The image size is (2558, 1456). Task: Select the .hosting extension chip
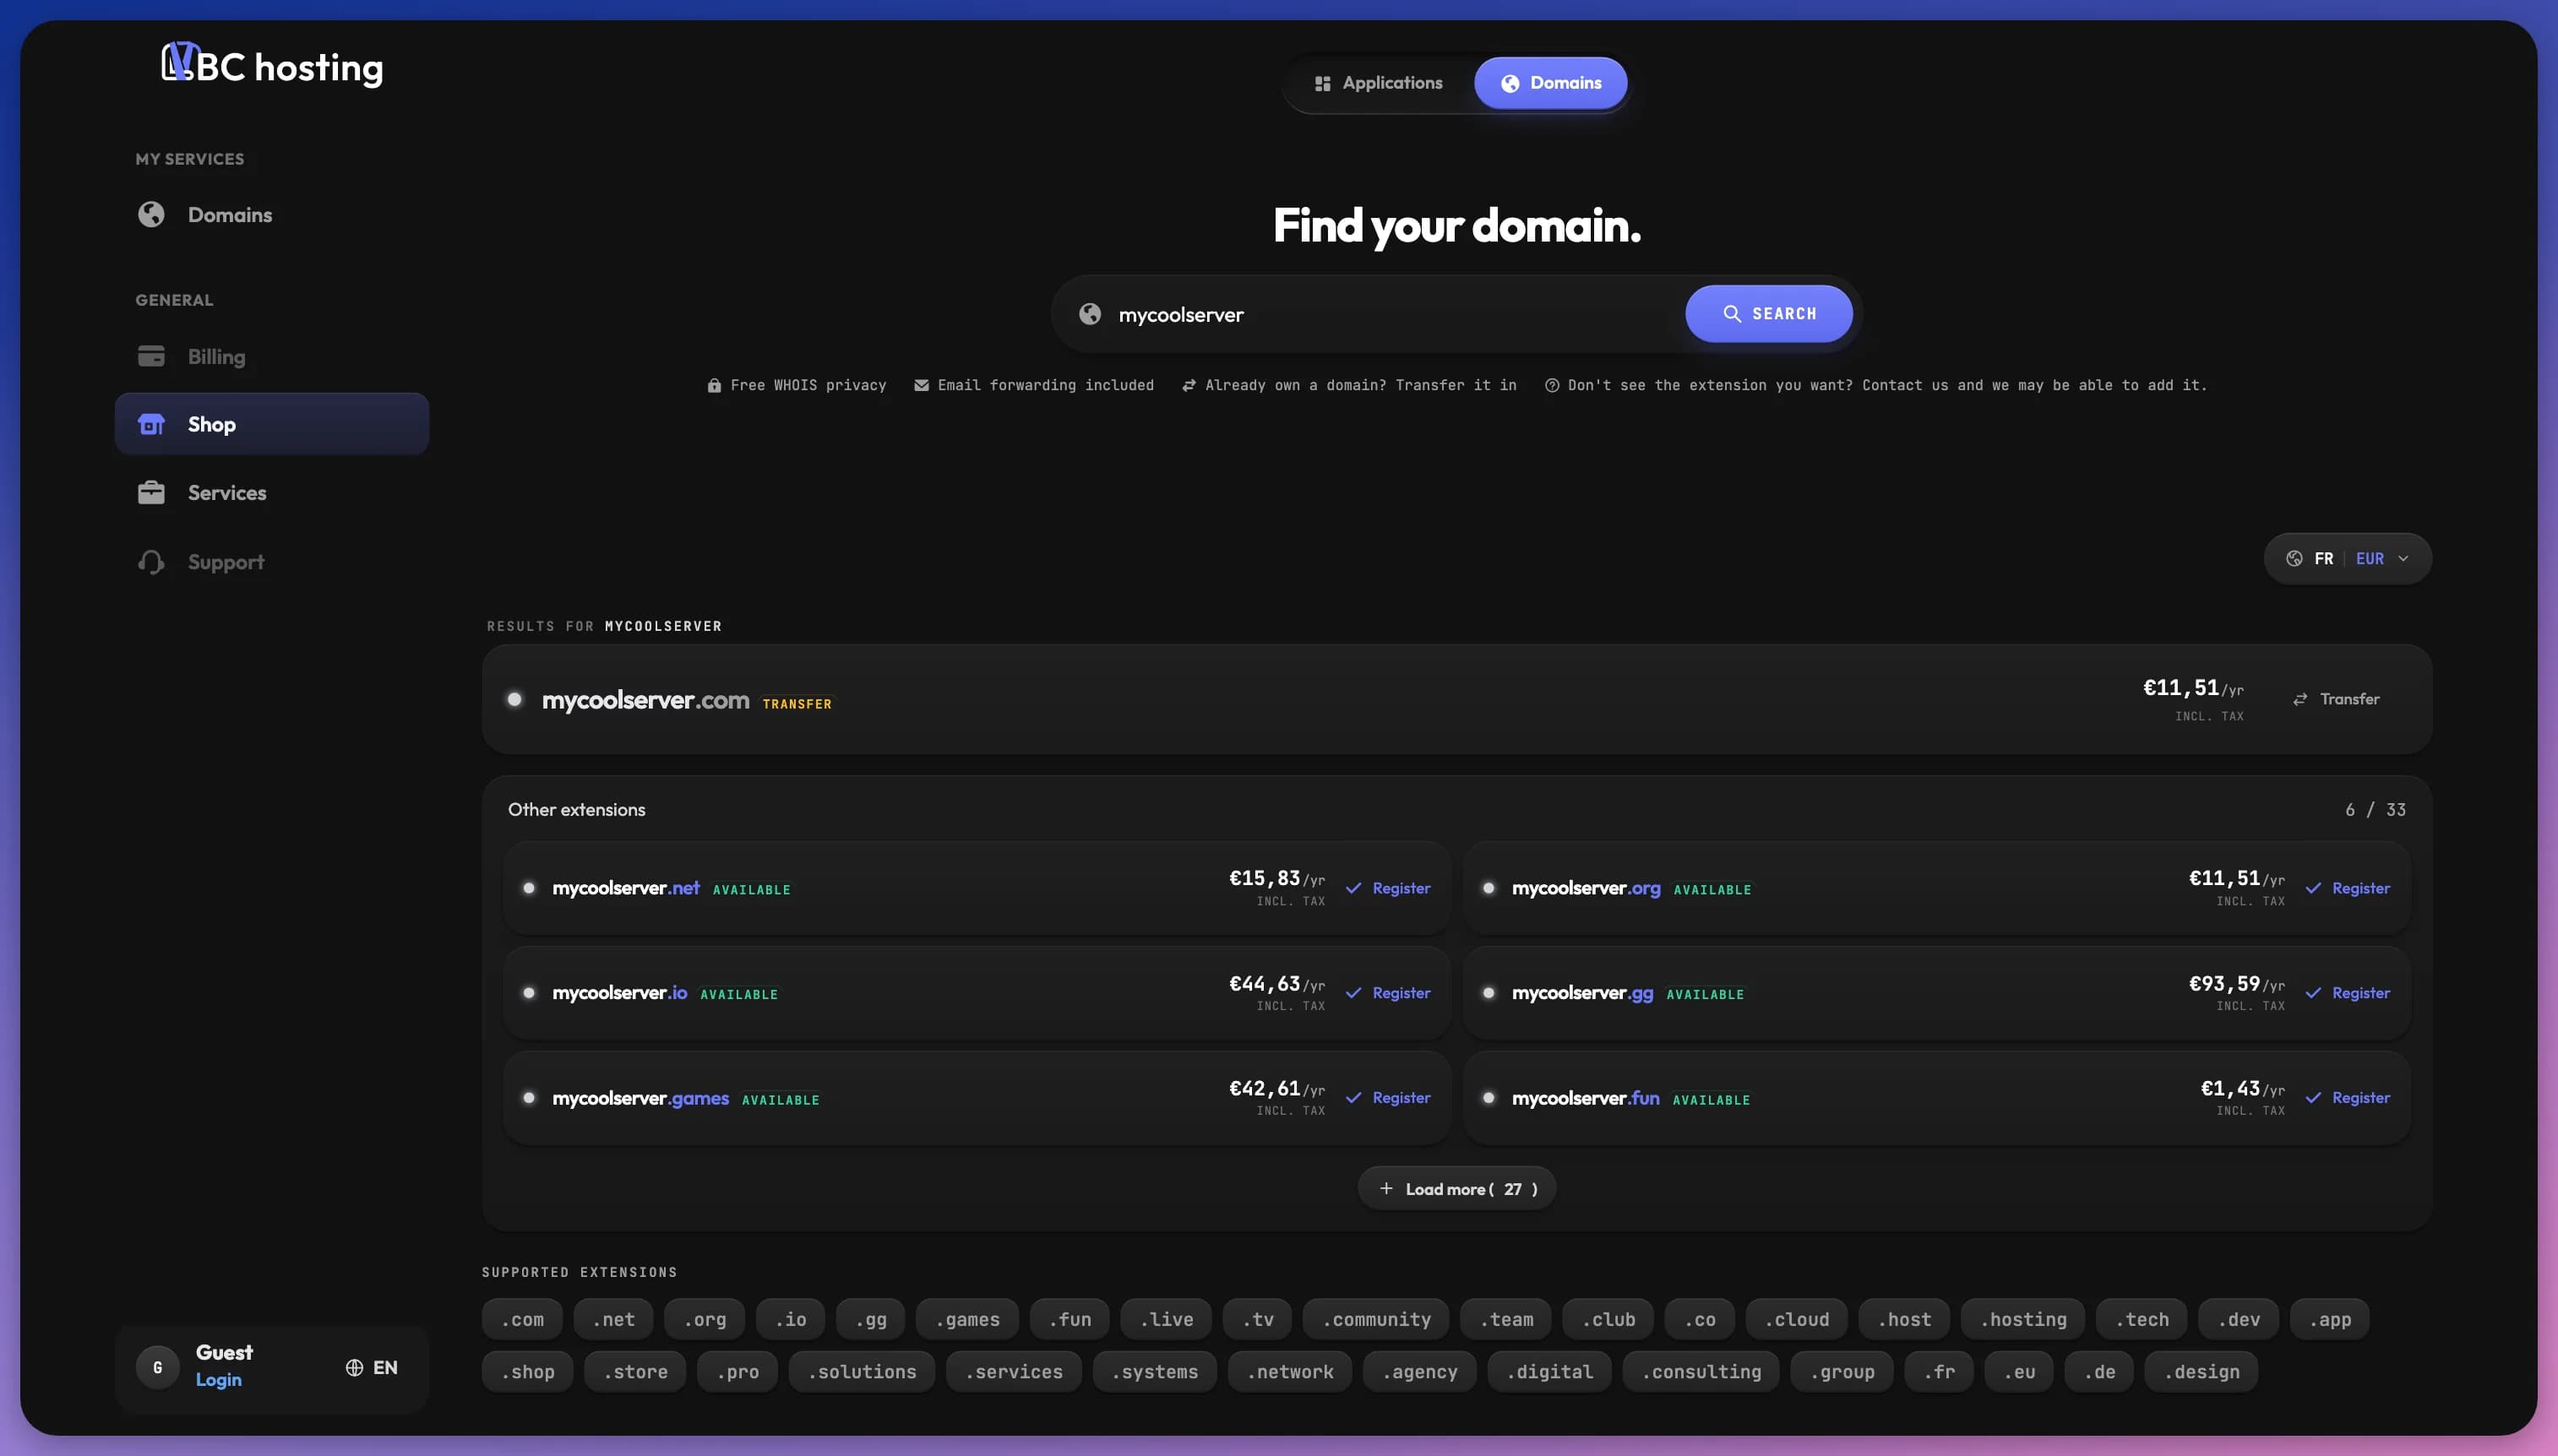click(2023, 1320)
